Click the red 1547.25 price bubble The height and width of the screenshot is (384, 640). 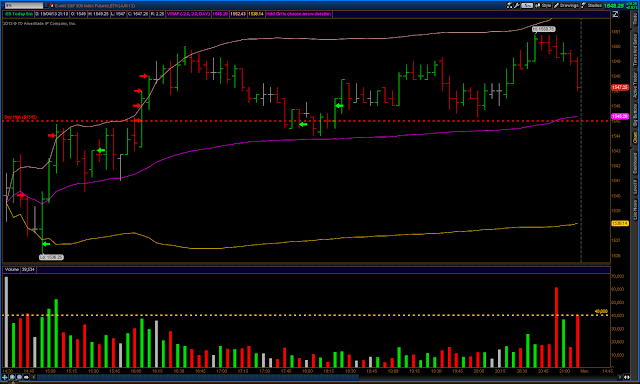click(x=620, y=87)
